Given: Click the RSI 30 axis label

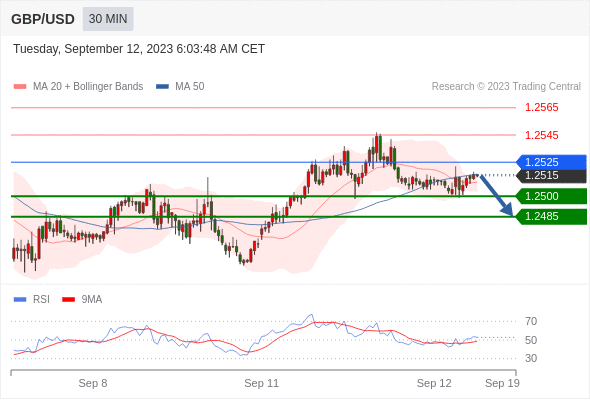Looking at the screenshot, I should click(531, 358).
